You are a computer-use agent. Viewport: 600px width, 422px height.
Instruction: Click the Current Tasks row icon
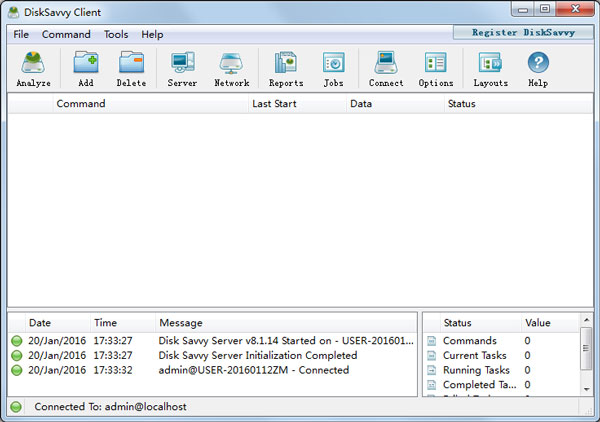click(x=431, y=355)
